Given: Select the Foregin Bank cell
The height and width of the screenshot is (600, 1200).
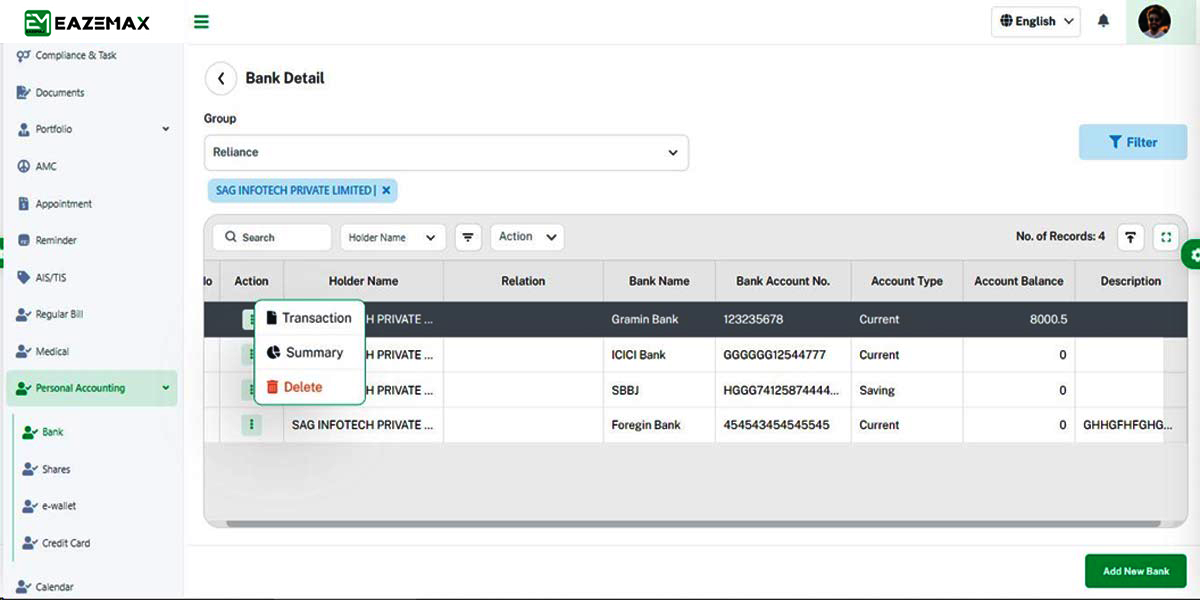Looking at the screenshot, I should tap(659, 425).
